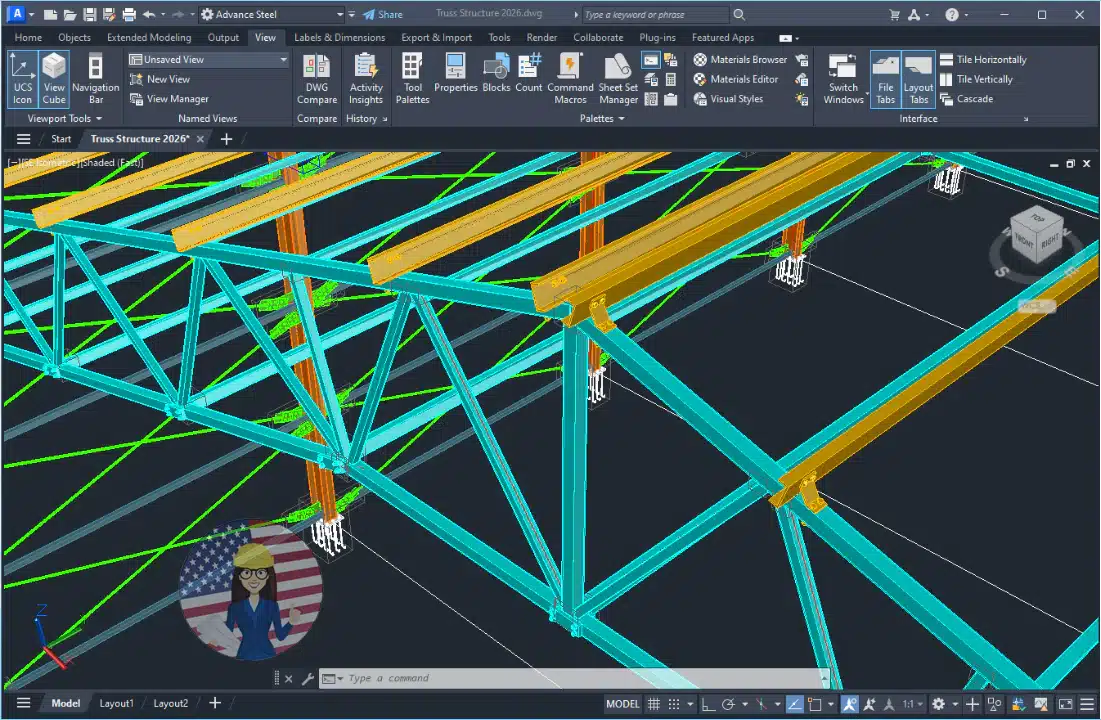Viewport: 1101px width, 720px height.
Task: Launch the Sheet Set Manager
Action: click(618, 79)
